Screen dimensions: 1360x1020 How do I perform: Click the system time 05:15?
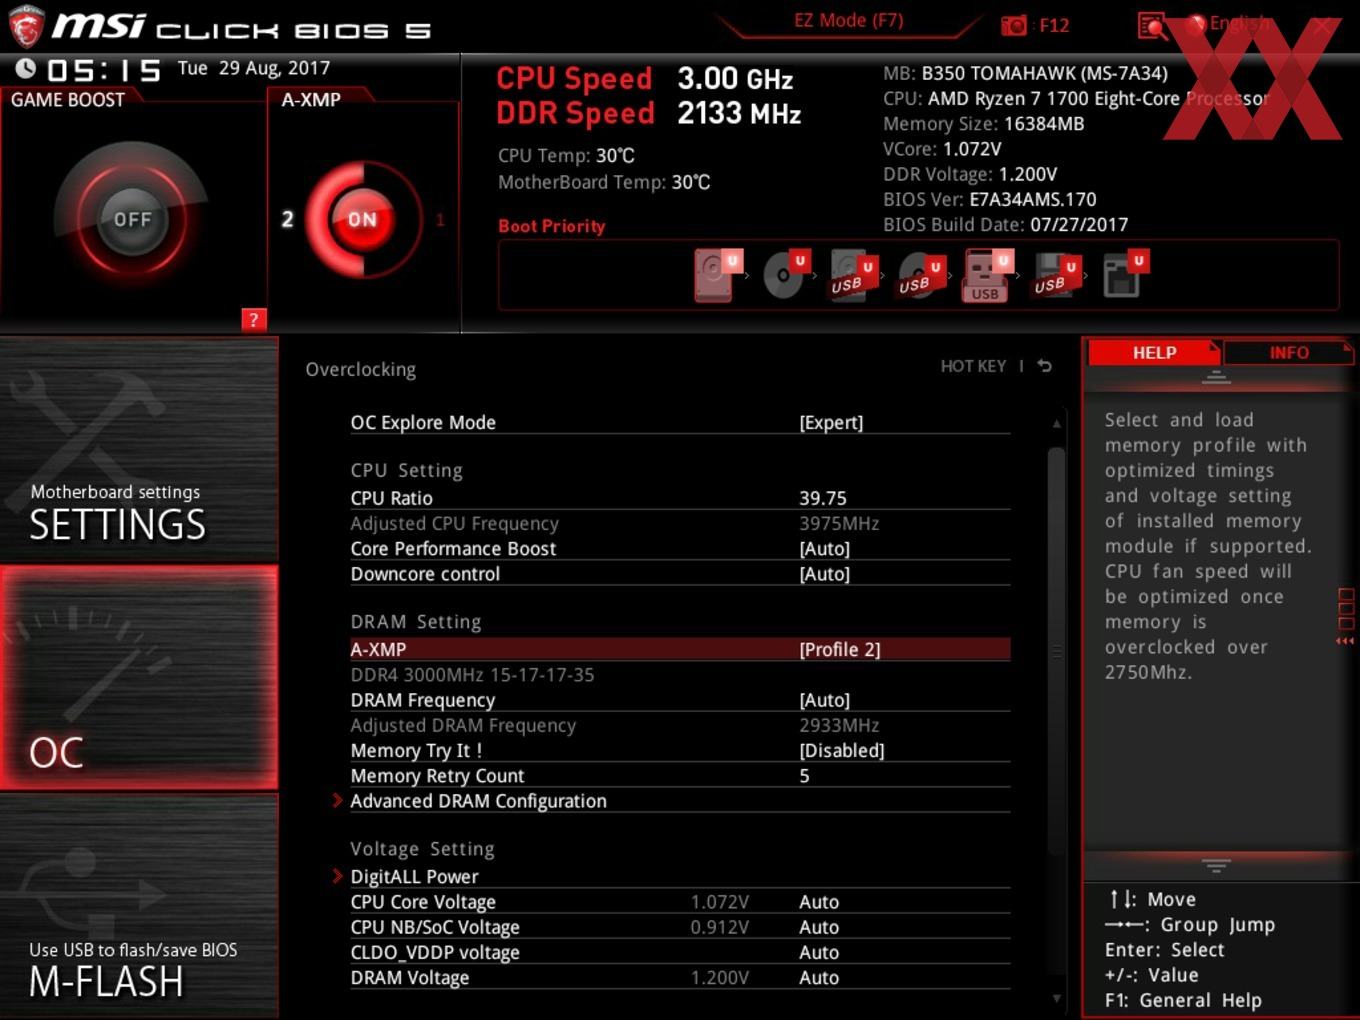[x=104, y=70]
